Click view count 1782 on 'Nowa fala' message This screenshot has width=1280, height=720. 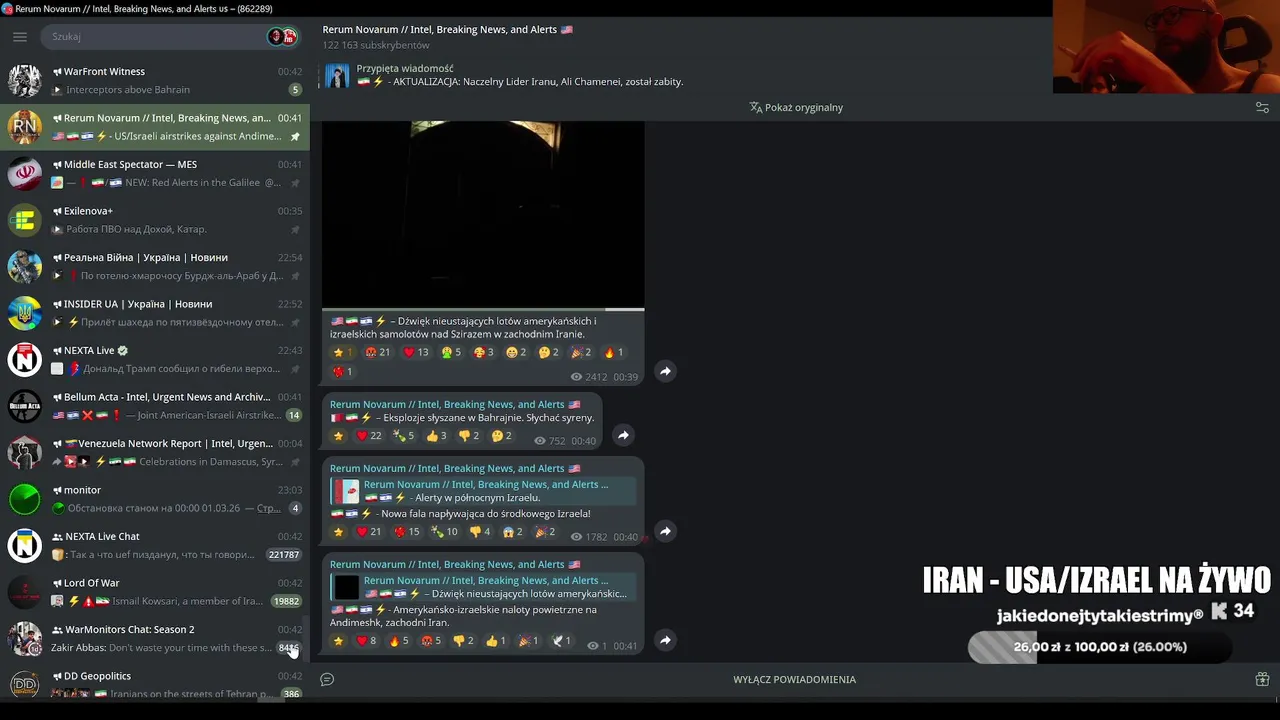point(589,537)
